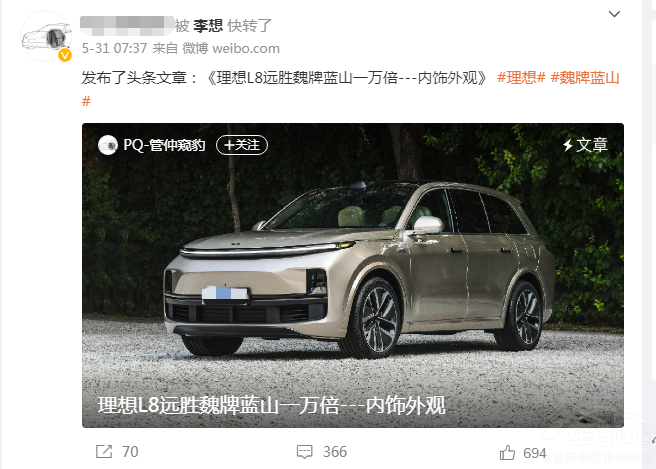Open comments via speech bubble icon
This screenshot has height=469, width=656.
(x=305, y=452)
